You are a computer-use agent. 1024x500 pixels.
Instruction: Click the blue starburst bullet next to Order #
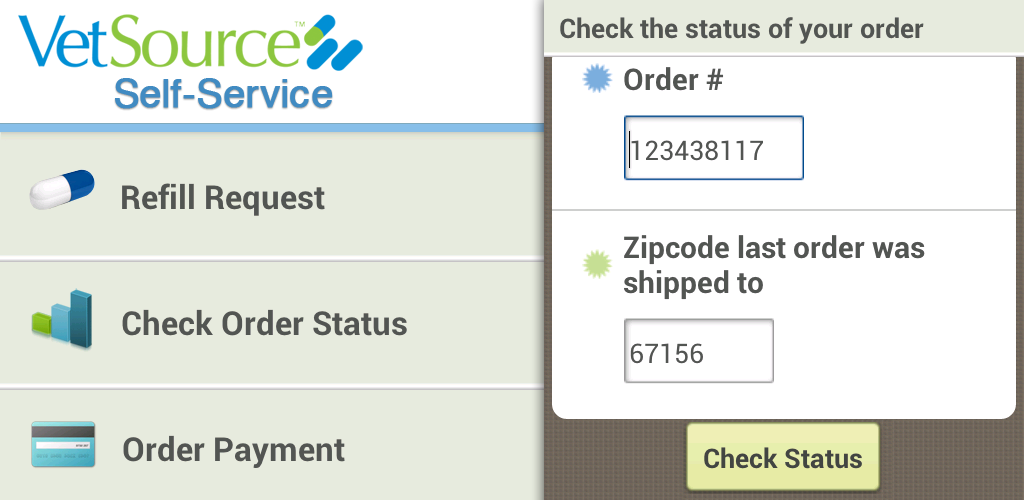pyautogui.click(x=597, y=79)
